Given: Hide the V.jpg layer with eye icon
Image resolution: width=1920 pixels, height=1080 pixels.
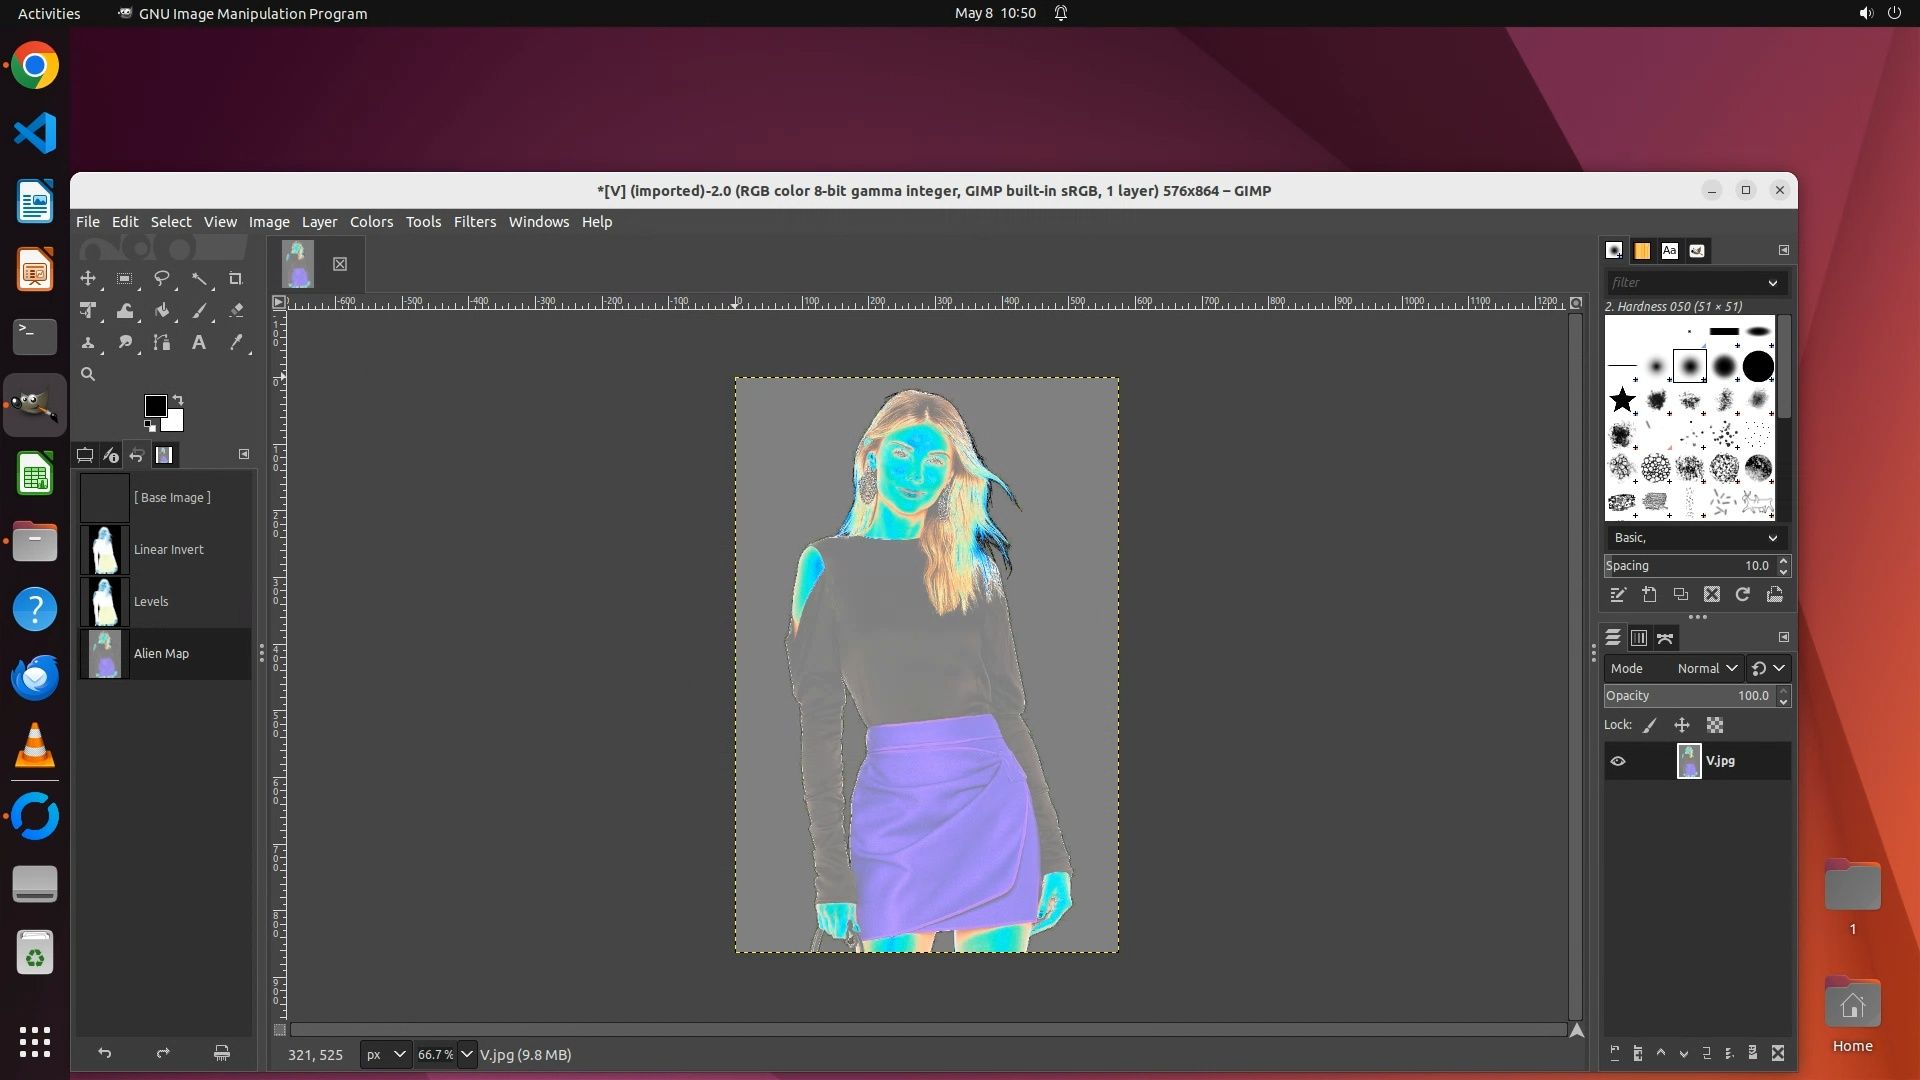Looking at the screenshot, I should 1618,761.
